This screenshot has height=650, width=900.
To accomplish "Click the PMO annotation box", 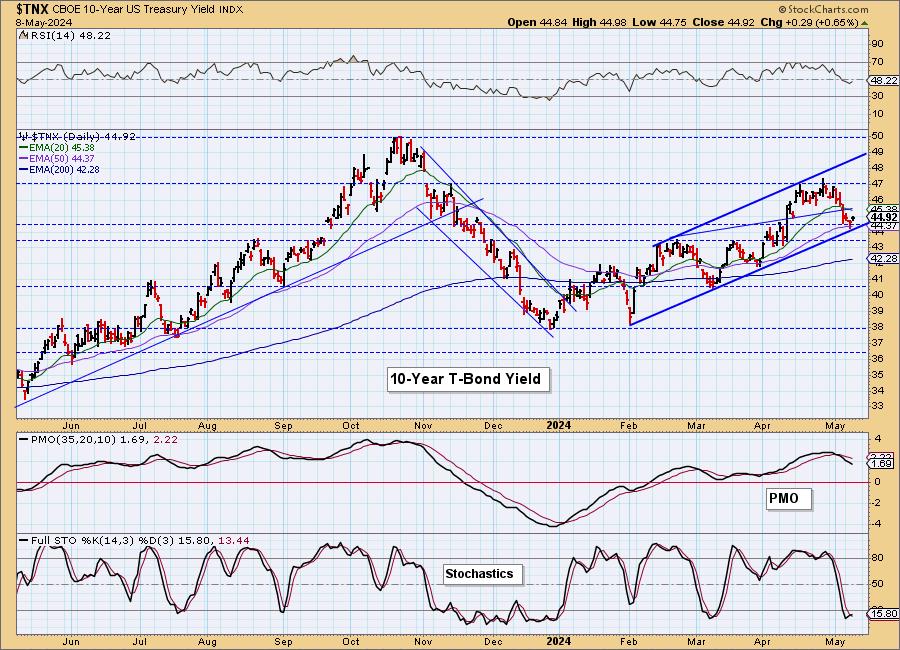I will 789,498.
